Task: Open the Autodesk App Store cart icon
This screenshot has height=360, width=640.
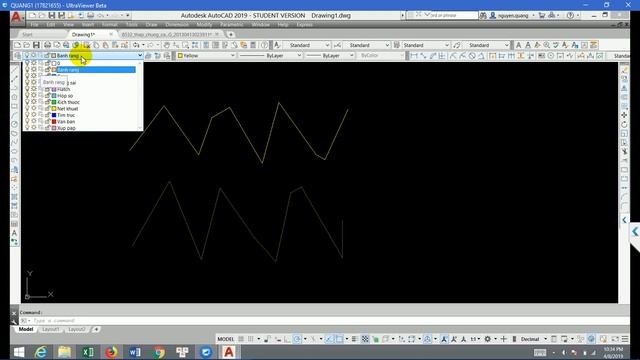Action: pyautogui.click(x=542, y=16)
